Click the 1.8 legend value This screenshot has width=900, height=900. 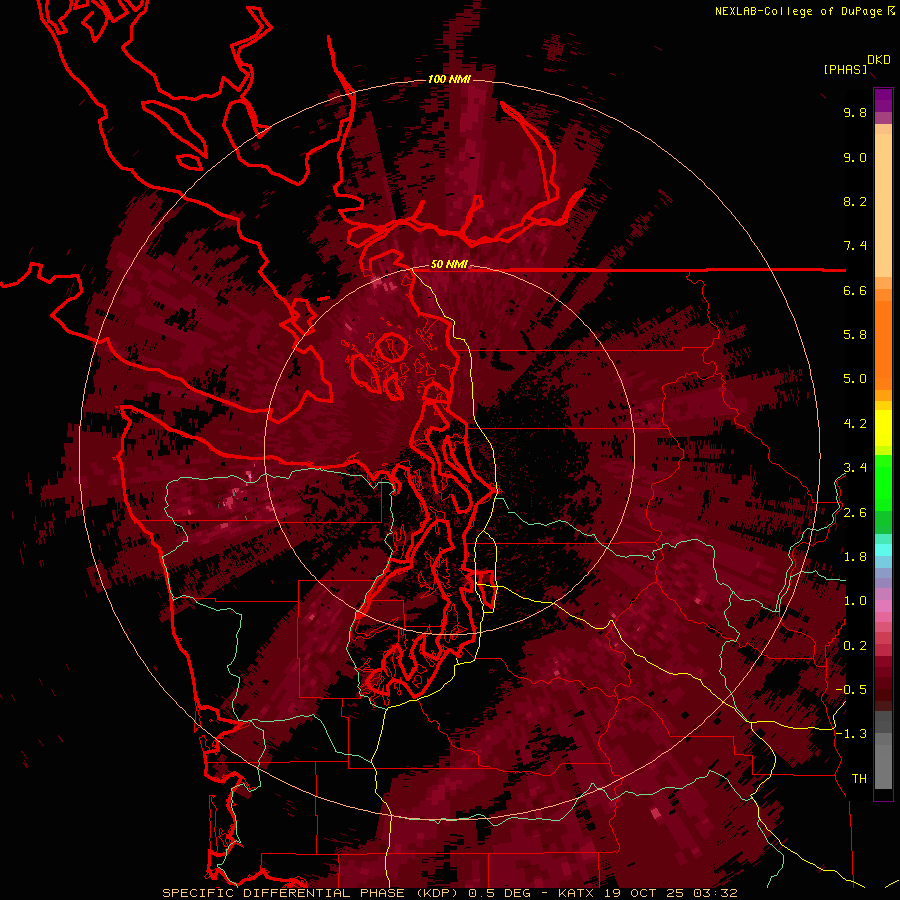(855, 557)
